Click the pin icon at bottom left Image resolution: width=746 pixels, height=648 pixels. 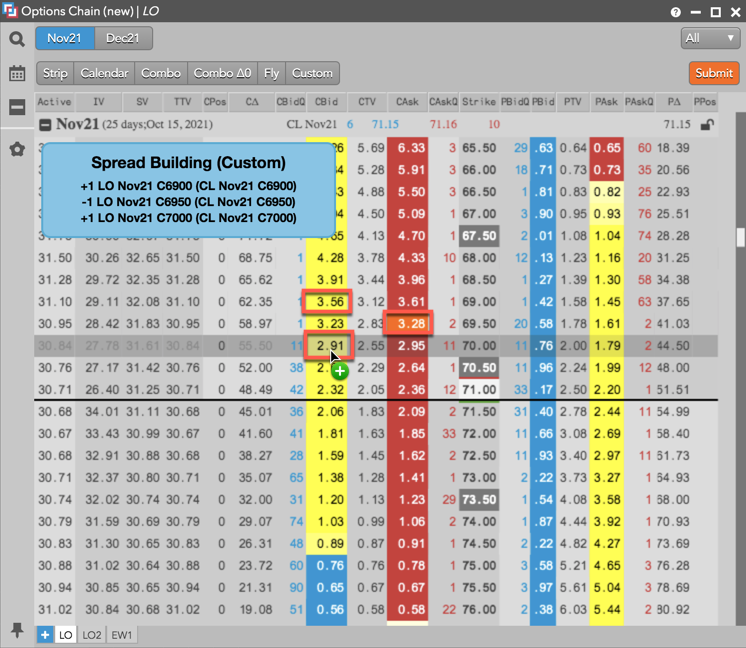(17, 630)
